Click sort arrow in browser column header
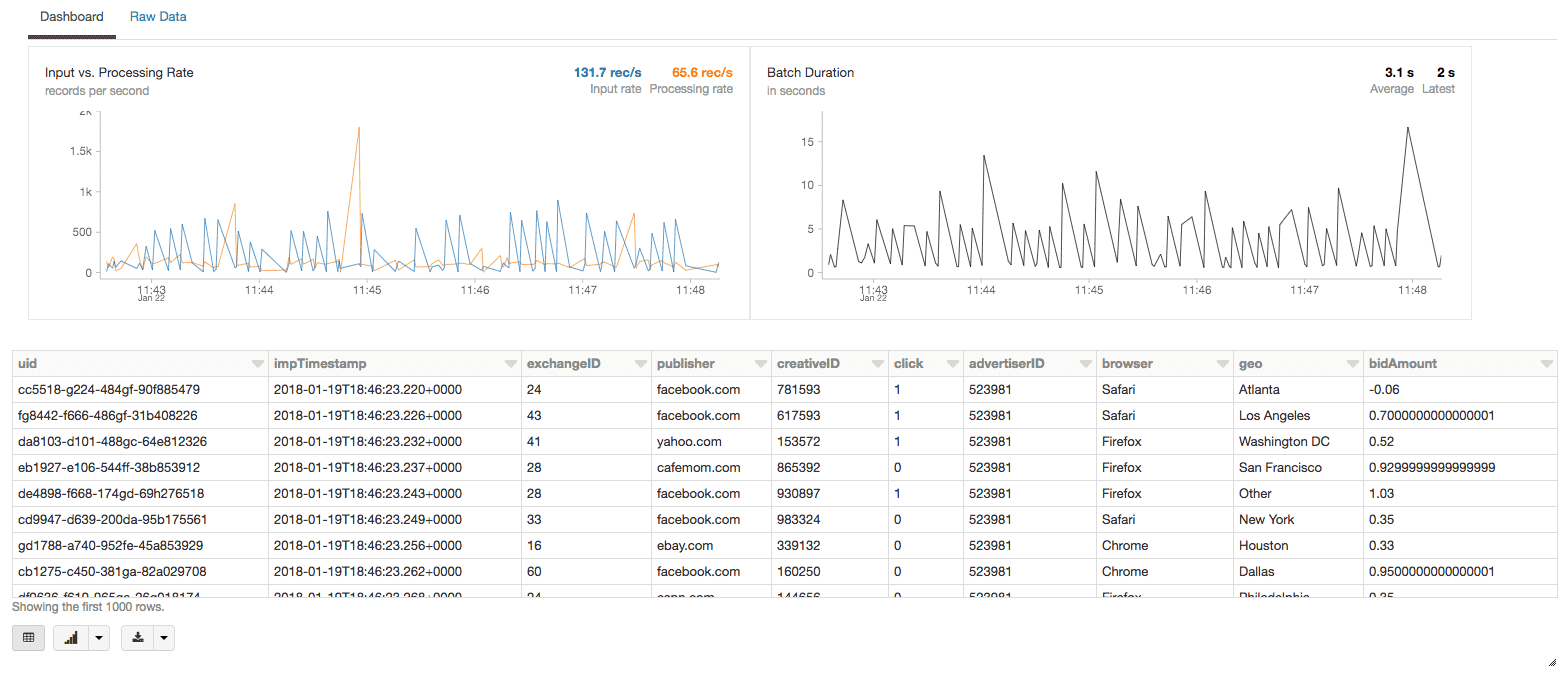1564x676 pixels. pos(1221,364)
